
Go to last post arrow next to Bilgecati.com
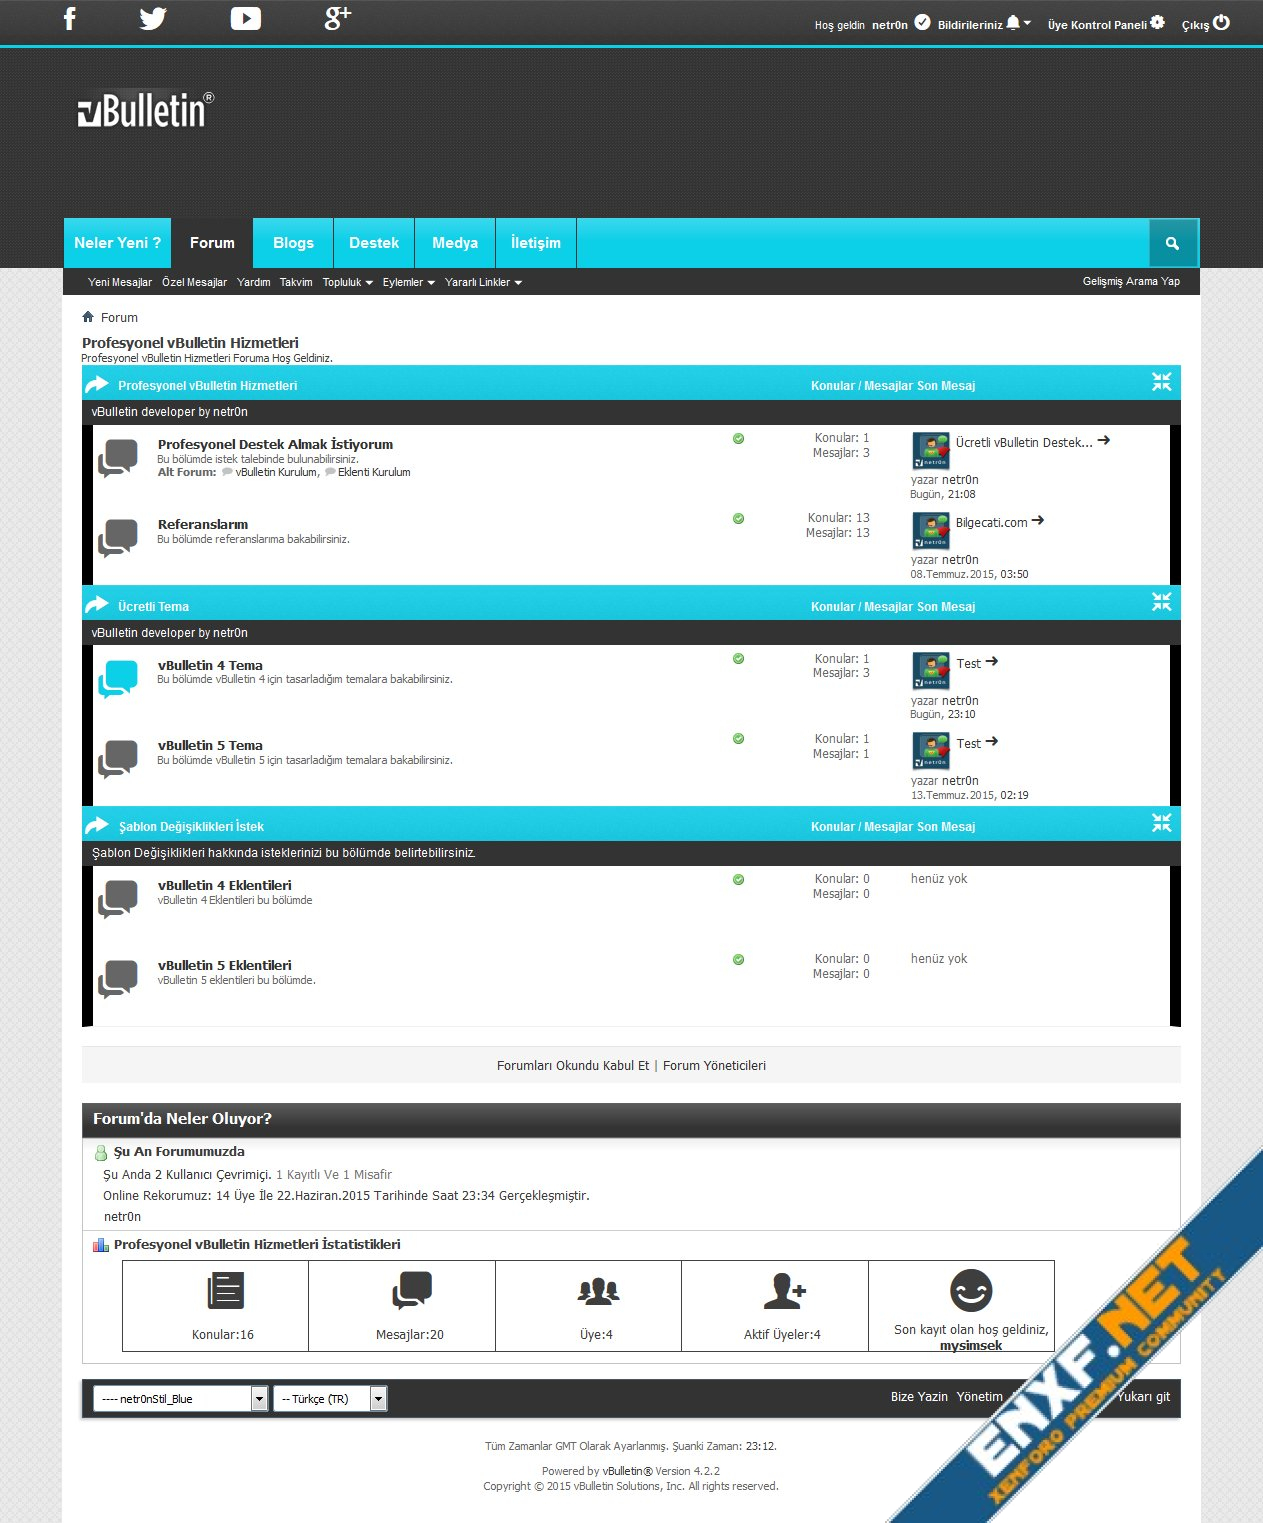[x=1038, y=520]
